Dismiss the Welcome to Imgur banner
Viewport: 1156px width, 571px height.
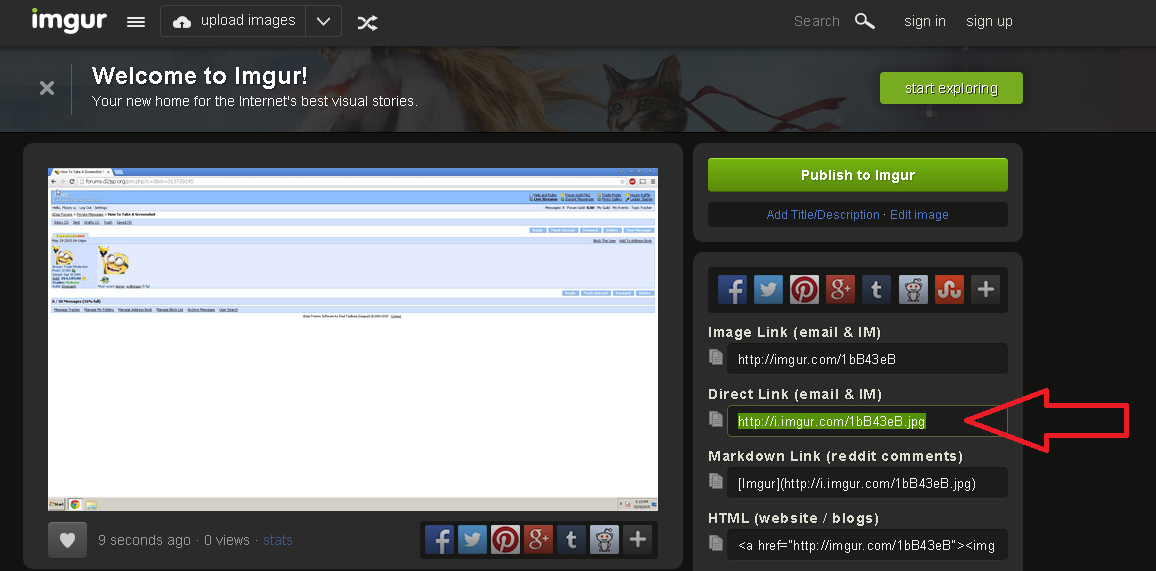pyautogui.click(x=46, y=88)
